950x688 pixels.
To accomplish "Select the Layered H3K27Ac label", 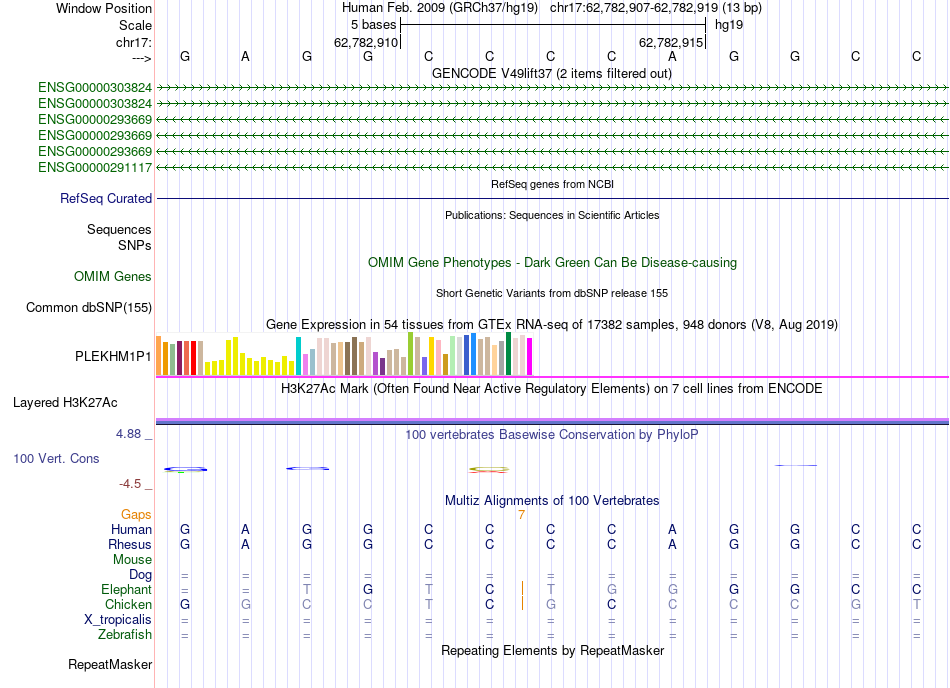I will click(x=65, y=403).
